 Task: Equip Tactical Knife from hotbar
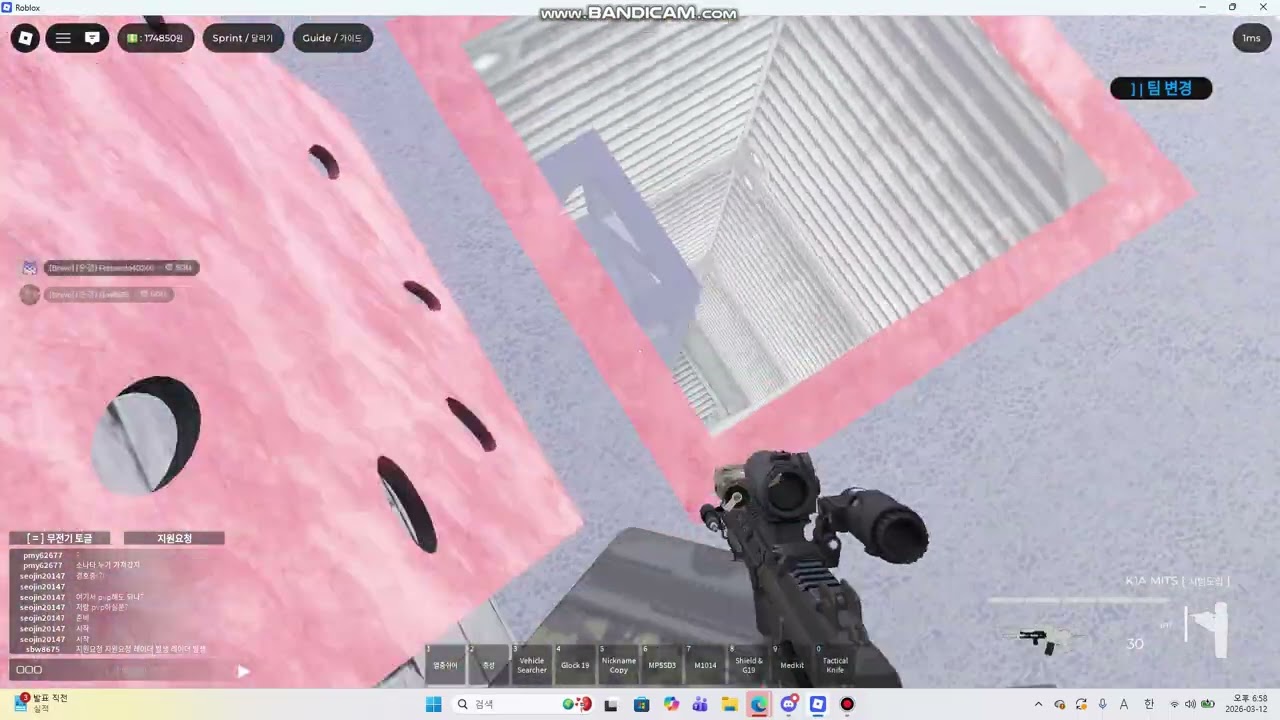[x=835, y=664]
